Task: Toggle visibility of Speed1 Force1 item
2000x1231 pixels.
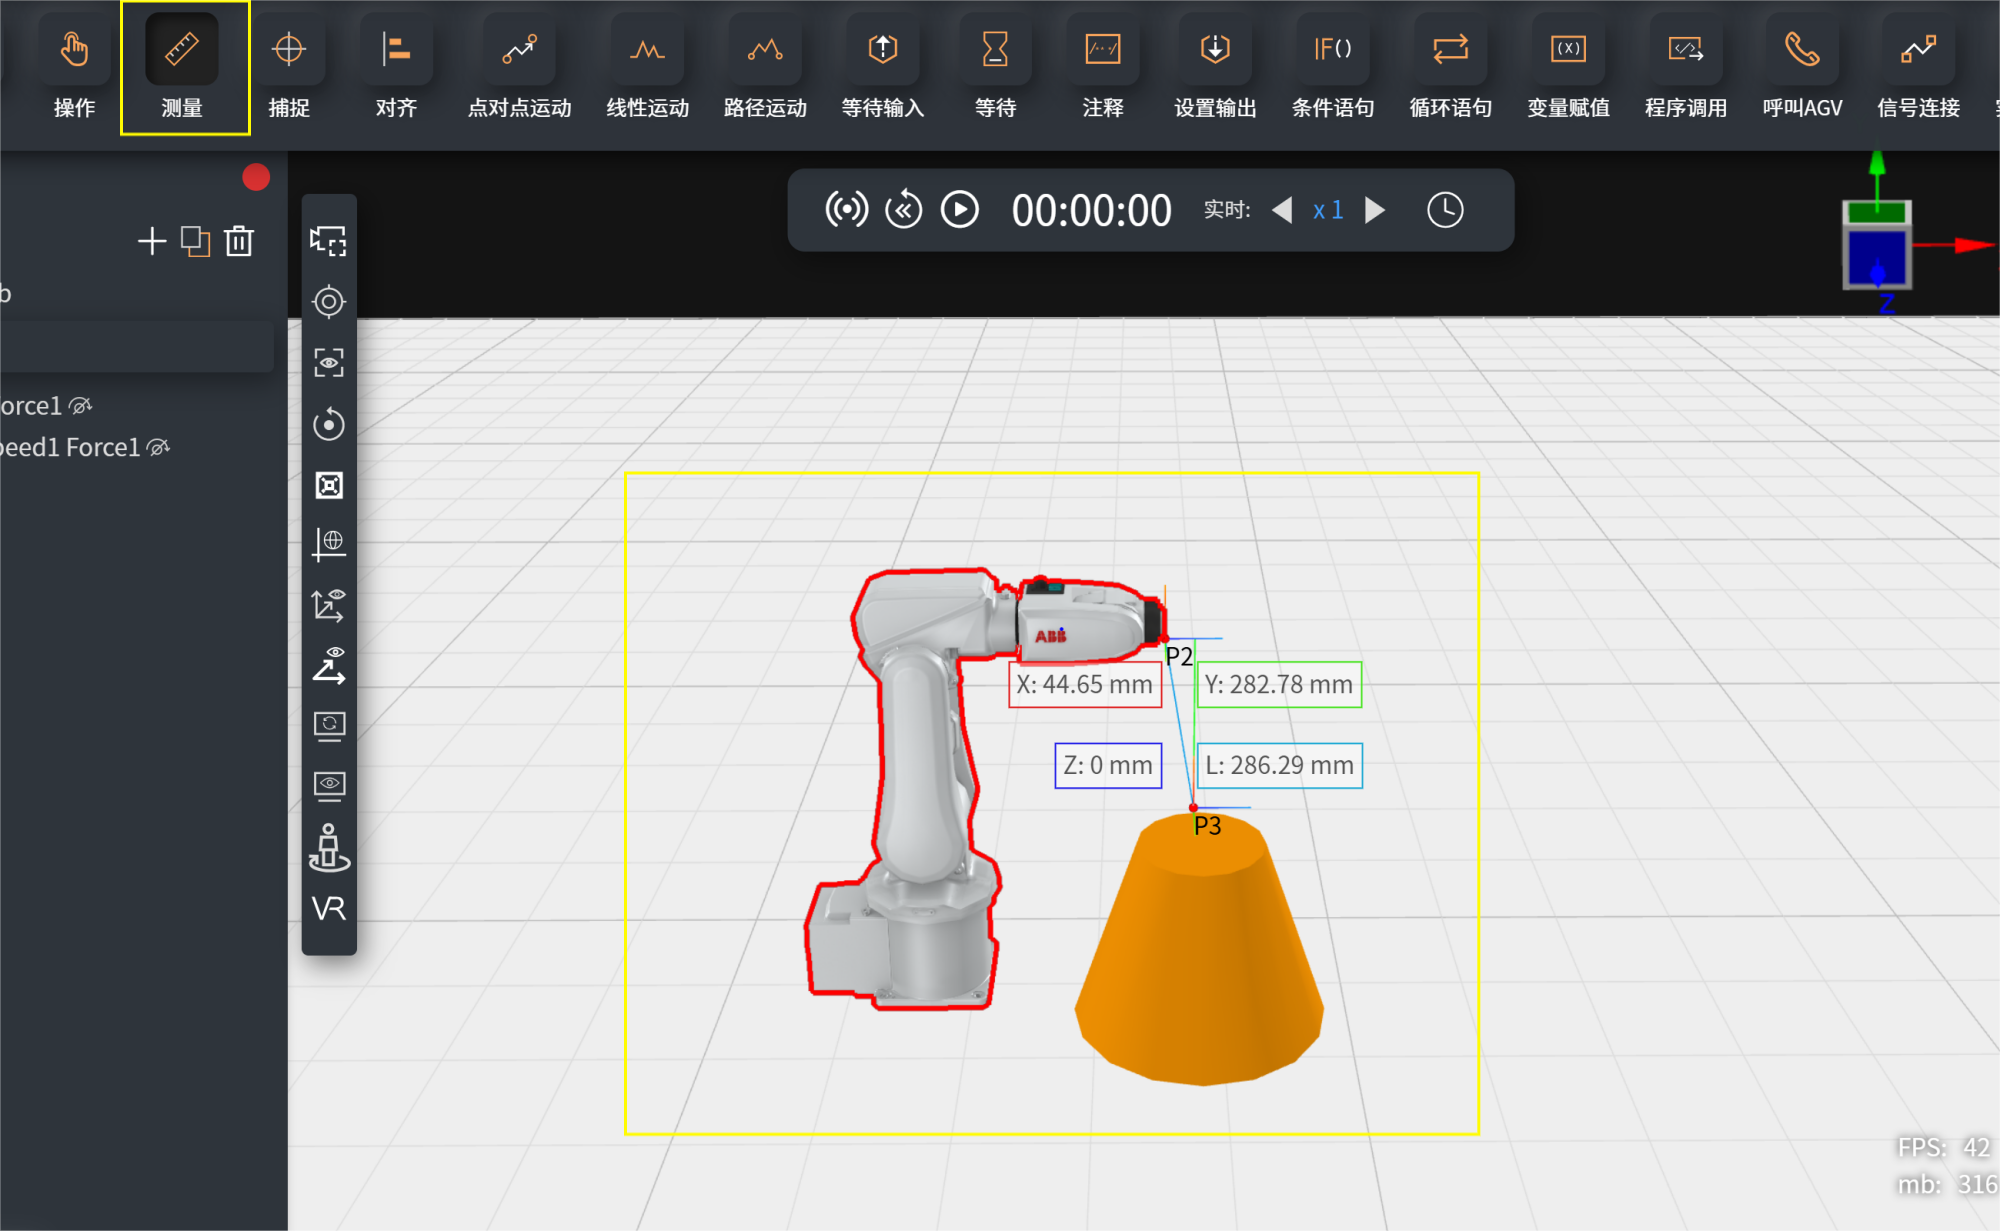Action: (x=158, y=447)
